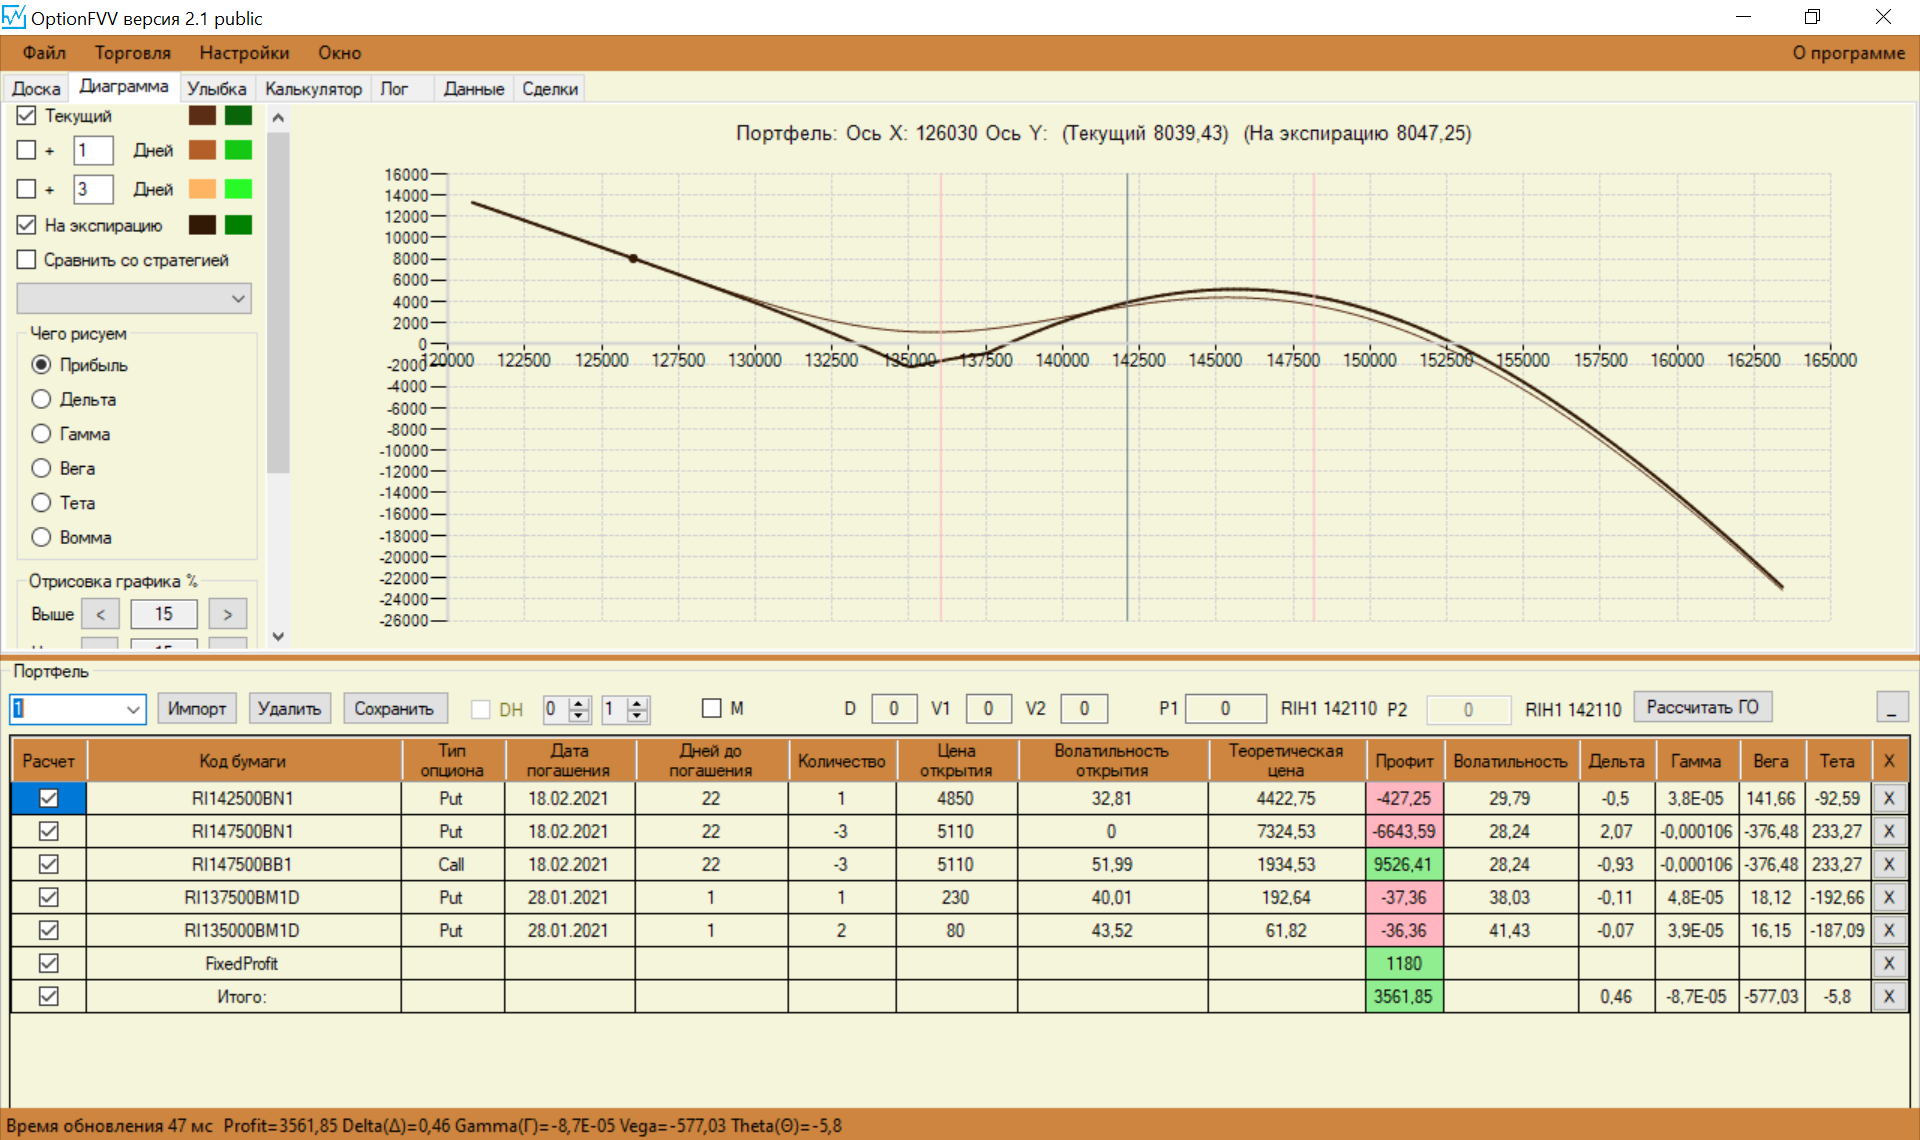Delete the RI142500BN1 row with X

click(1888, 798)
